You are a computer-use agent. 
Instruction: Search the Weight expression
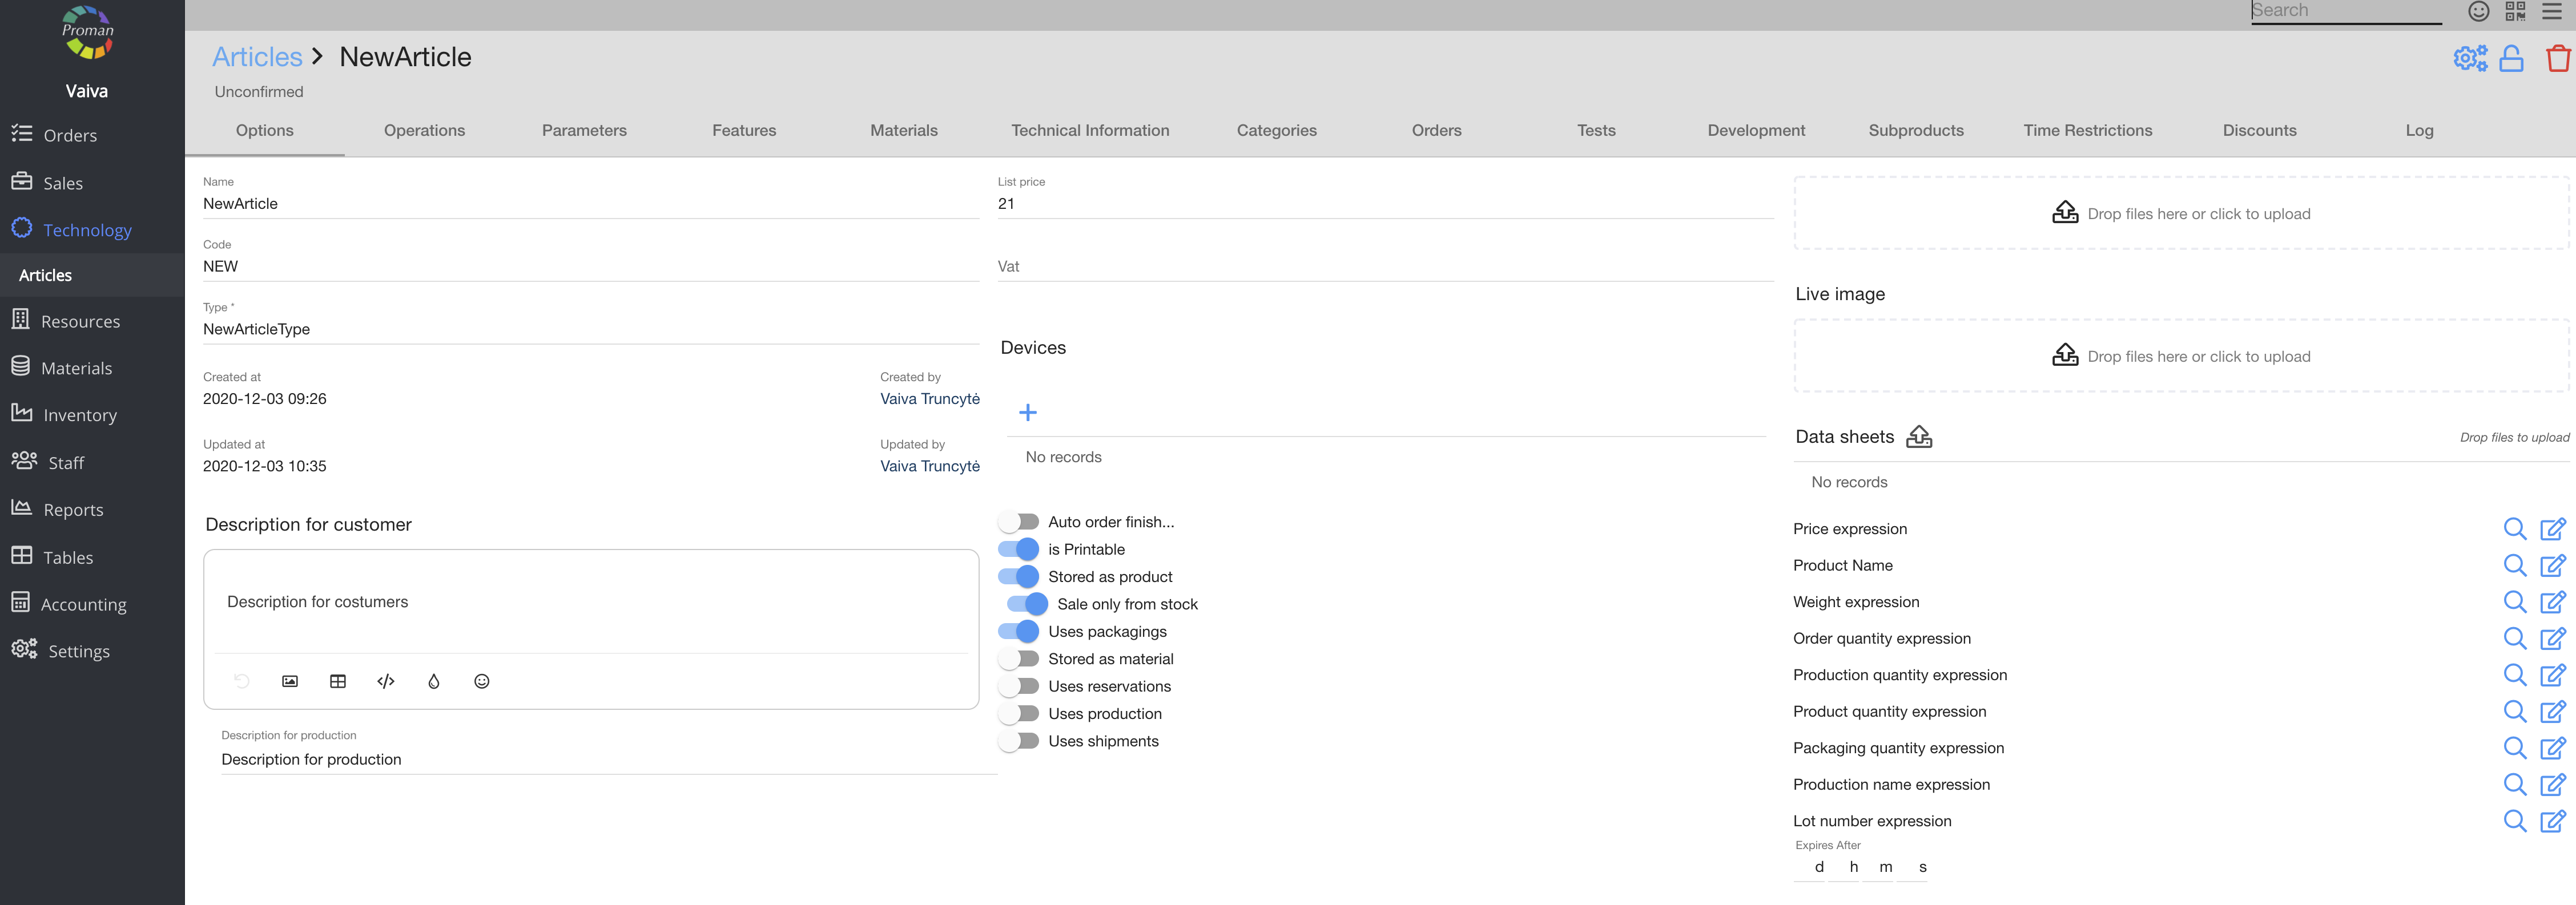[2514, 602]
